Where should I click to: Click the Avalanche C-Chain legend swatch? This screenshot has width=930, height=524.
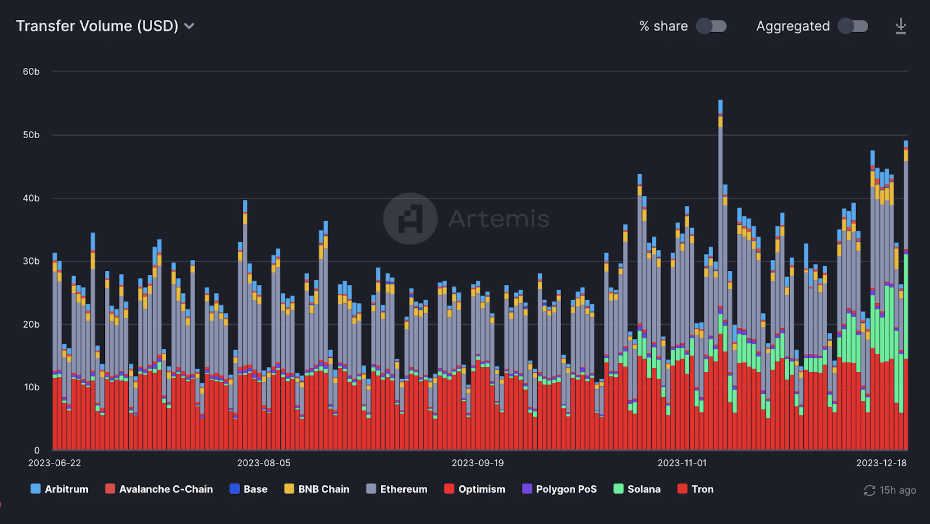coord(110,489)
